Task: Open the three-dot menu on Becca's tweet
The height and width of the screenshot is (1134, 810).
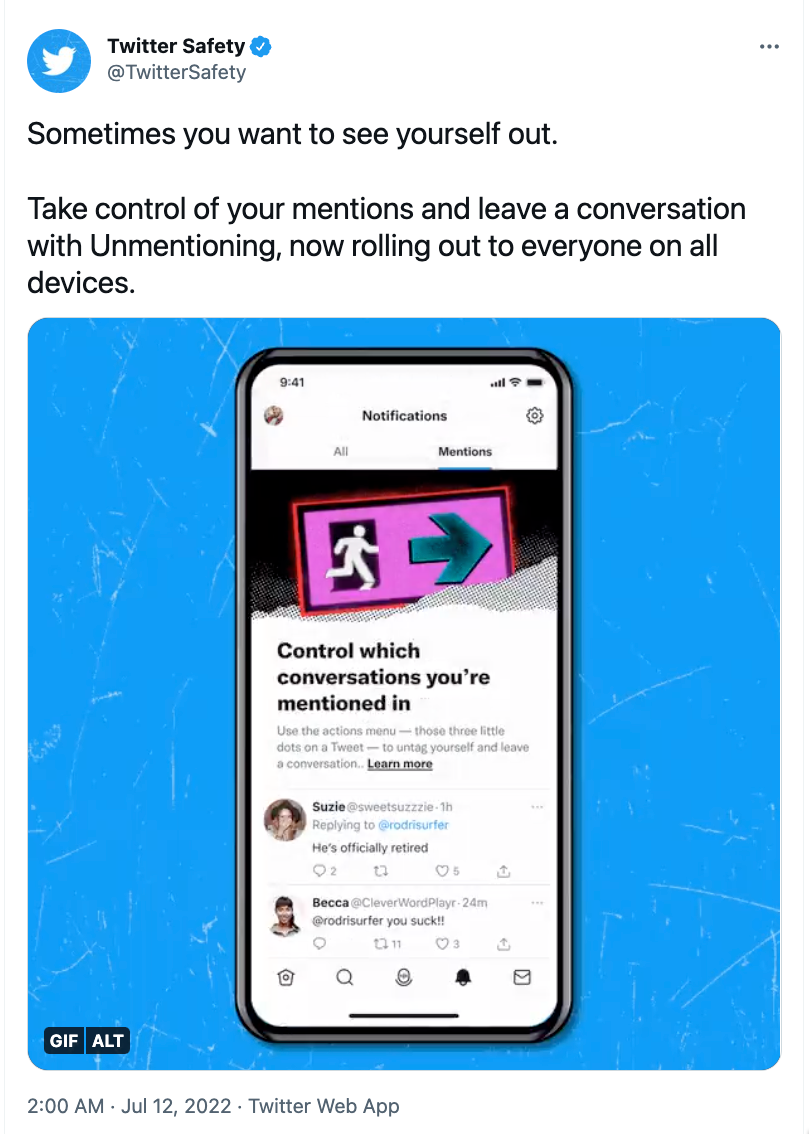Action: click(537, 903)
